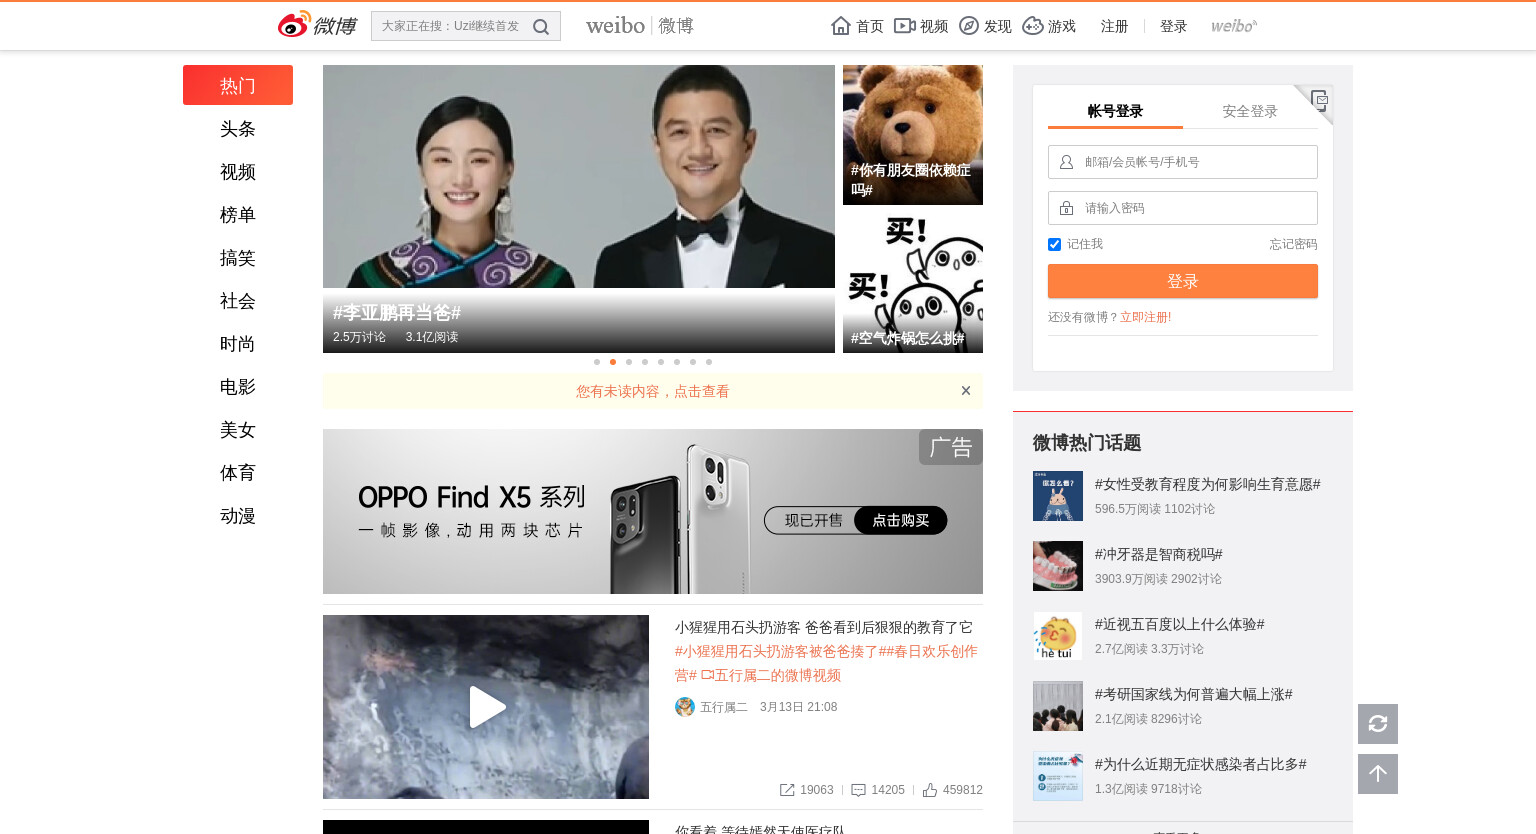Open the 搞笑 category

pos(238,258)
